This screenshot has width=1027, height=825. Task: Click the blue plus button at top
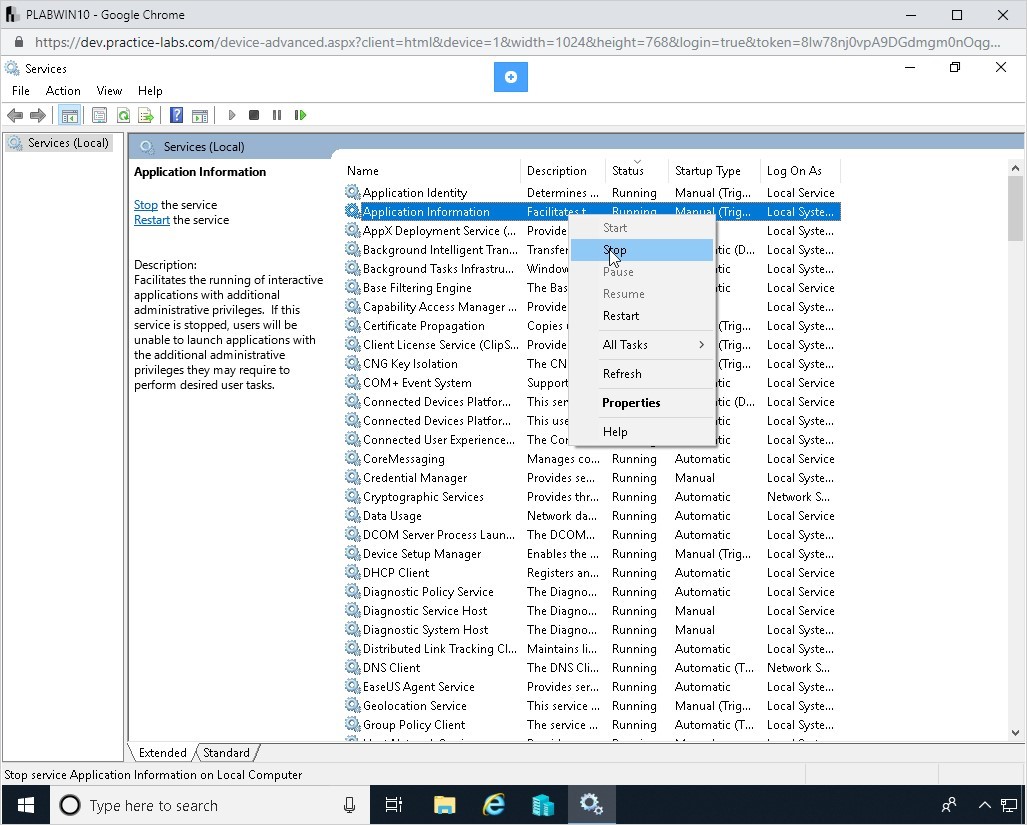511,77
